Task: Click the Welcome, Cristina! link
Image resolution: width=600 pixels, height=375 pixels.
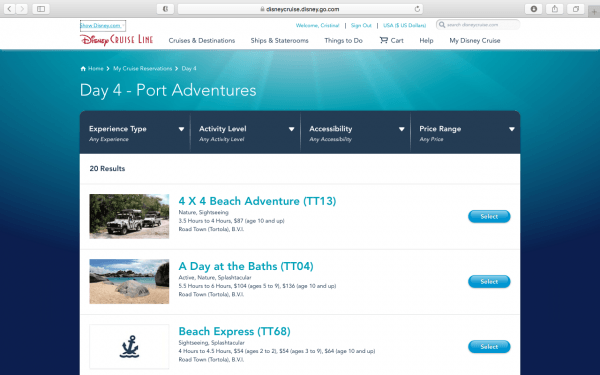Action: point(317,25)
